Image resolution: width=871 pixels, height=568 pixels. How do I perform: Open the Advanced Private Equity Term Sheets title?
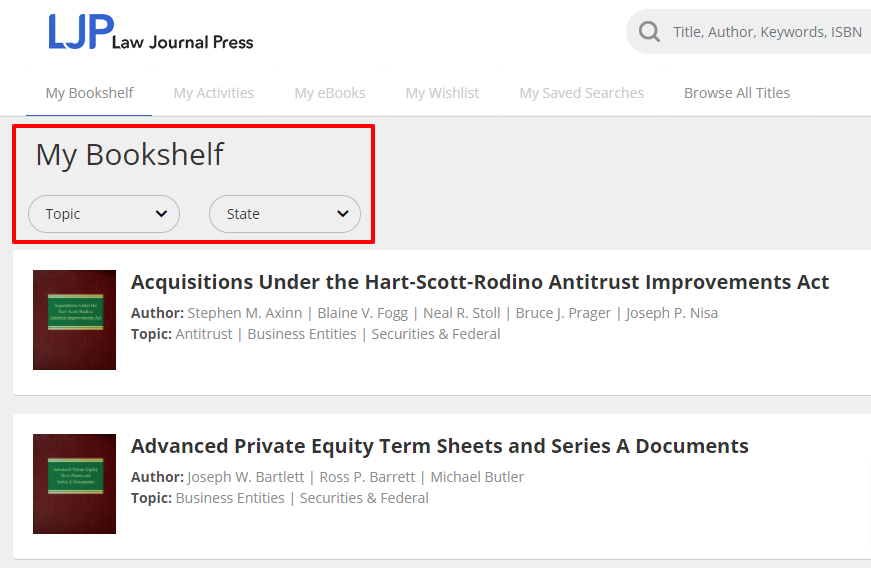coord(439,446)
